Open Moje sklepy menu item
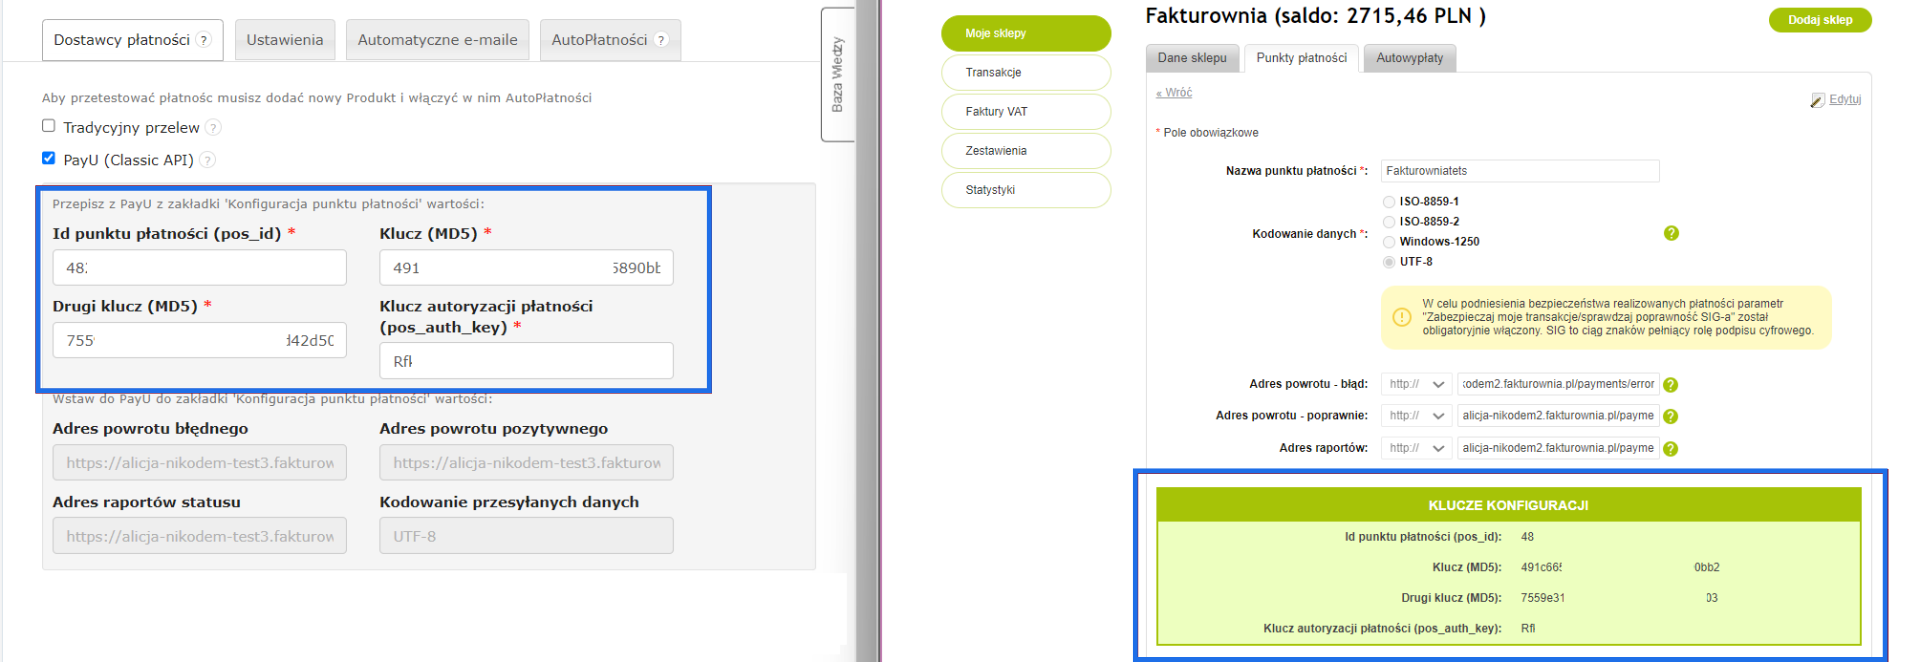1920x670 pixels. pos(1026,33)
